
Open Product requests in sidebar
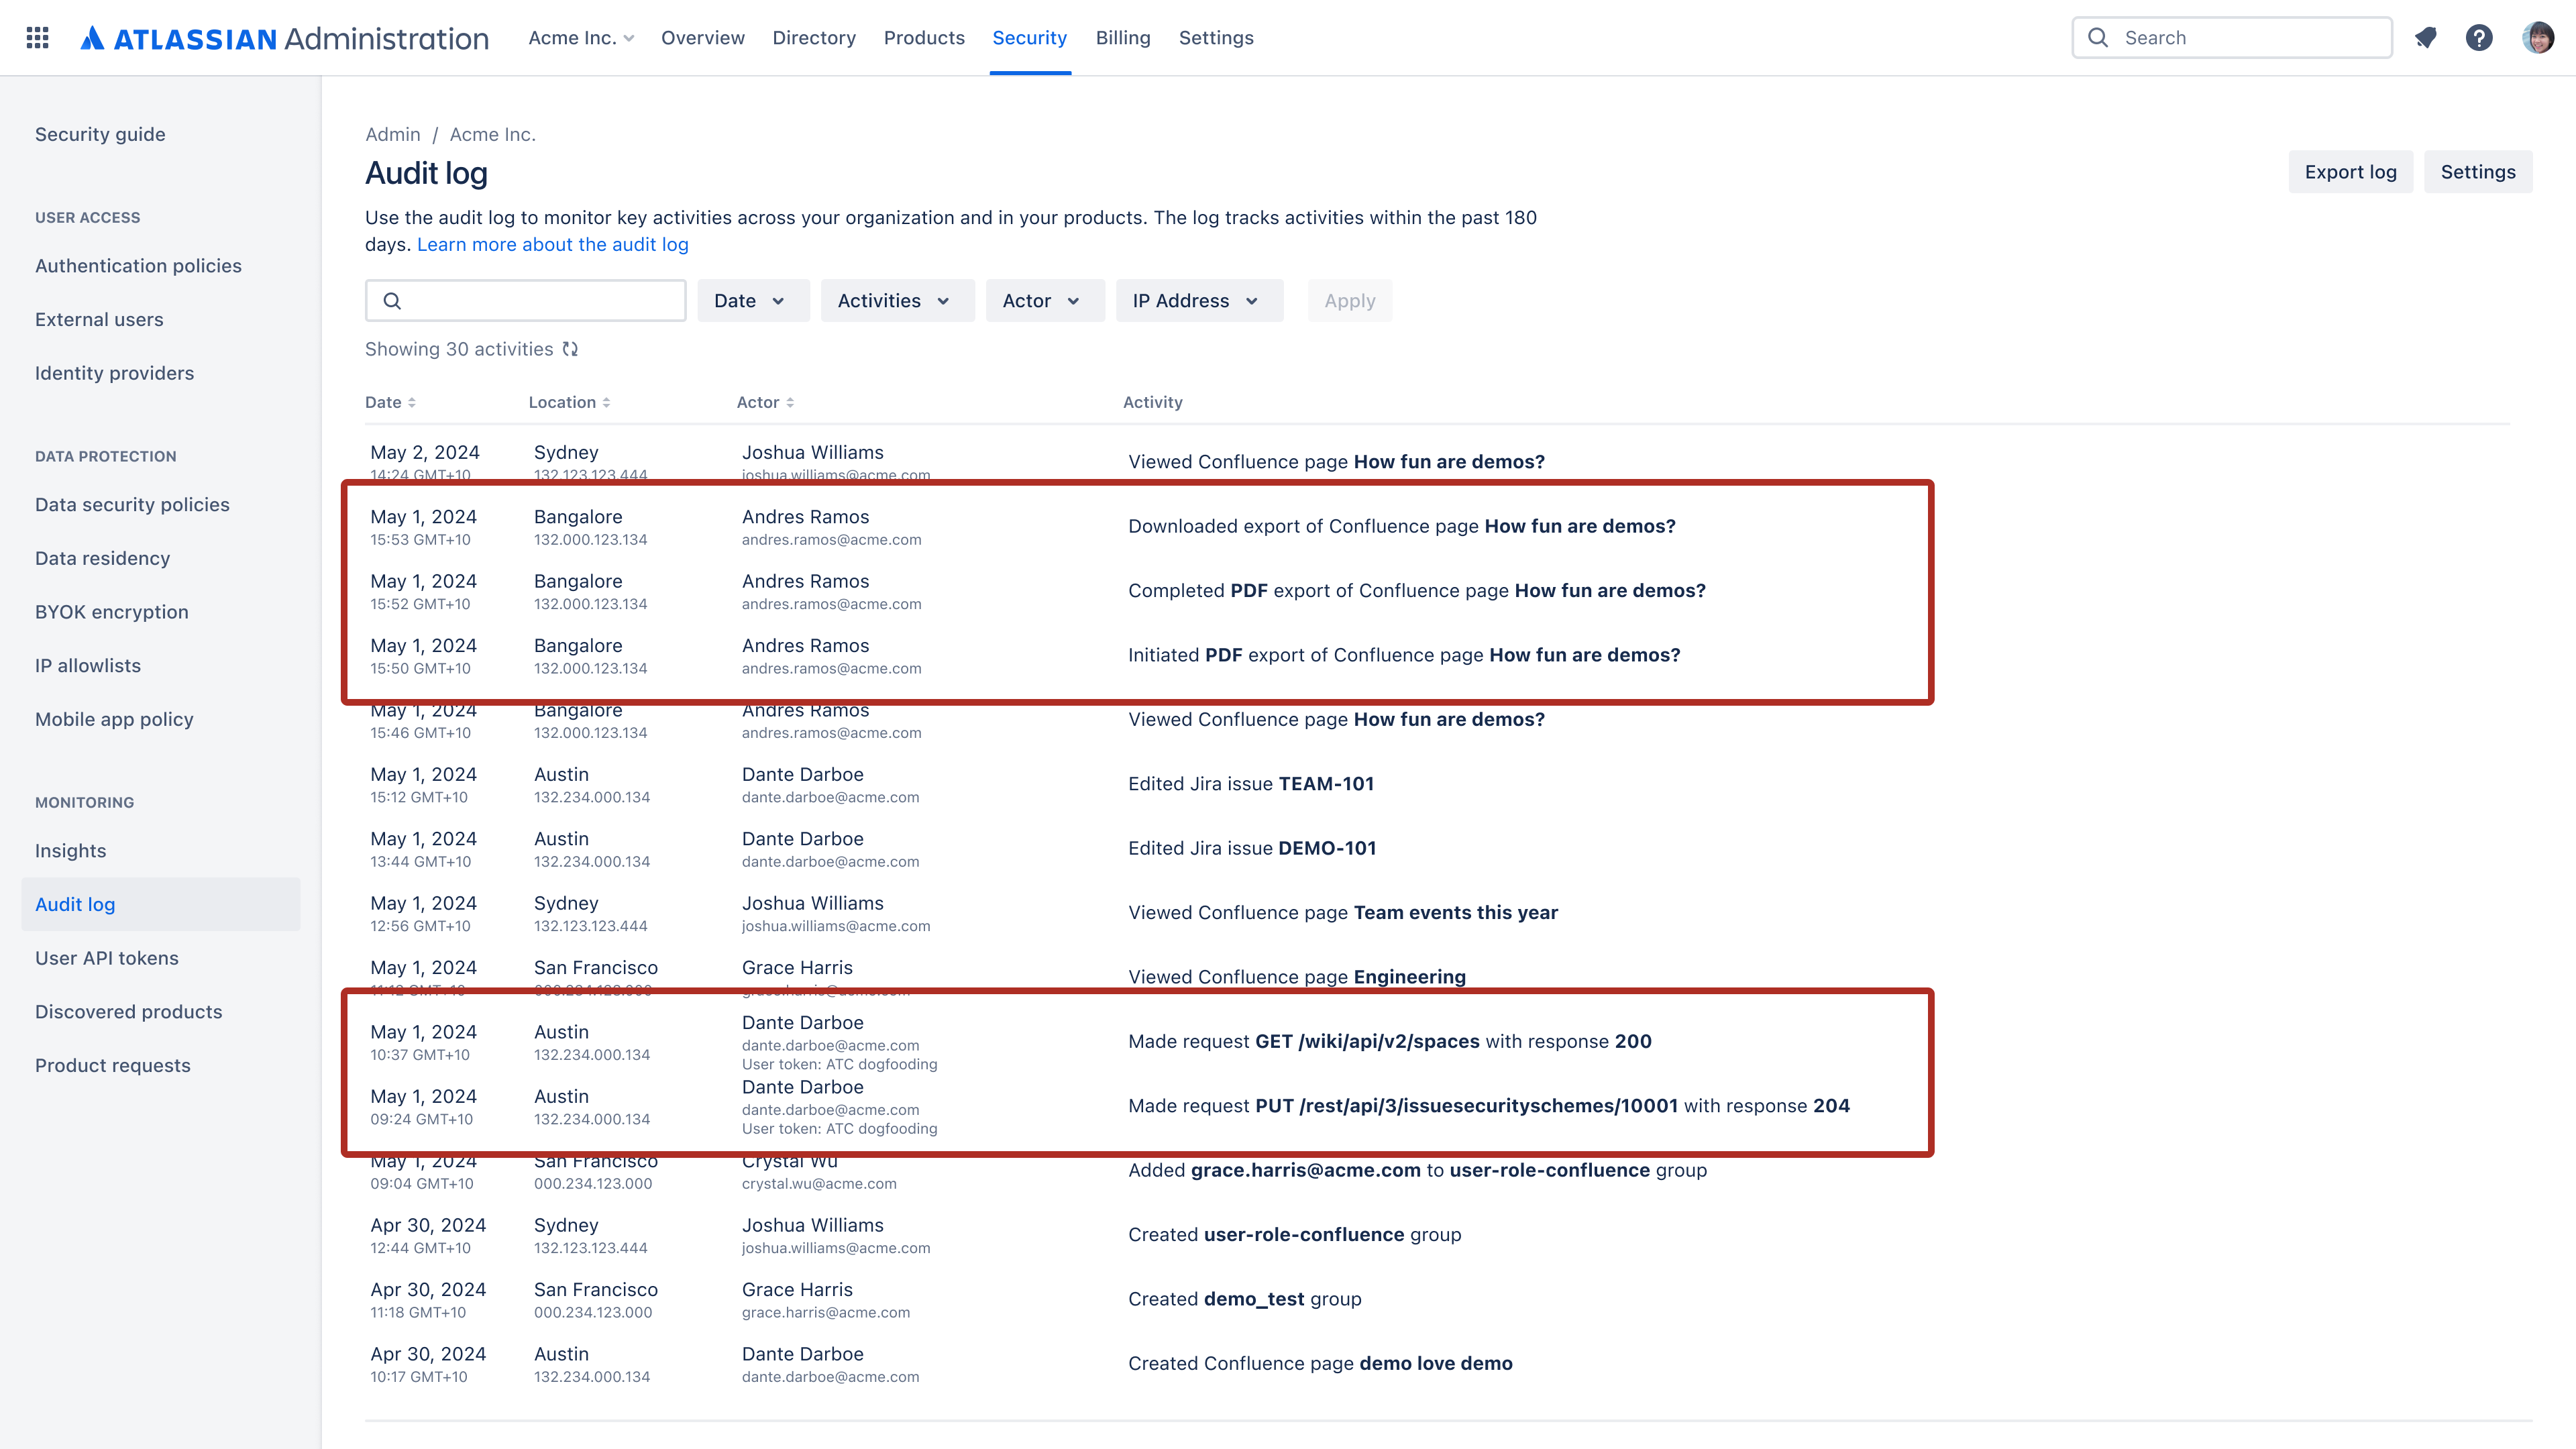112,1066
